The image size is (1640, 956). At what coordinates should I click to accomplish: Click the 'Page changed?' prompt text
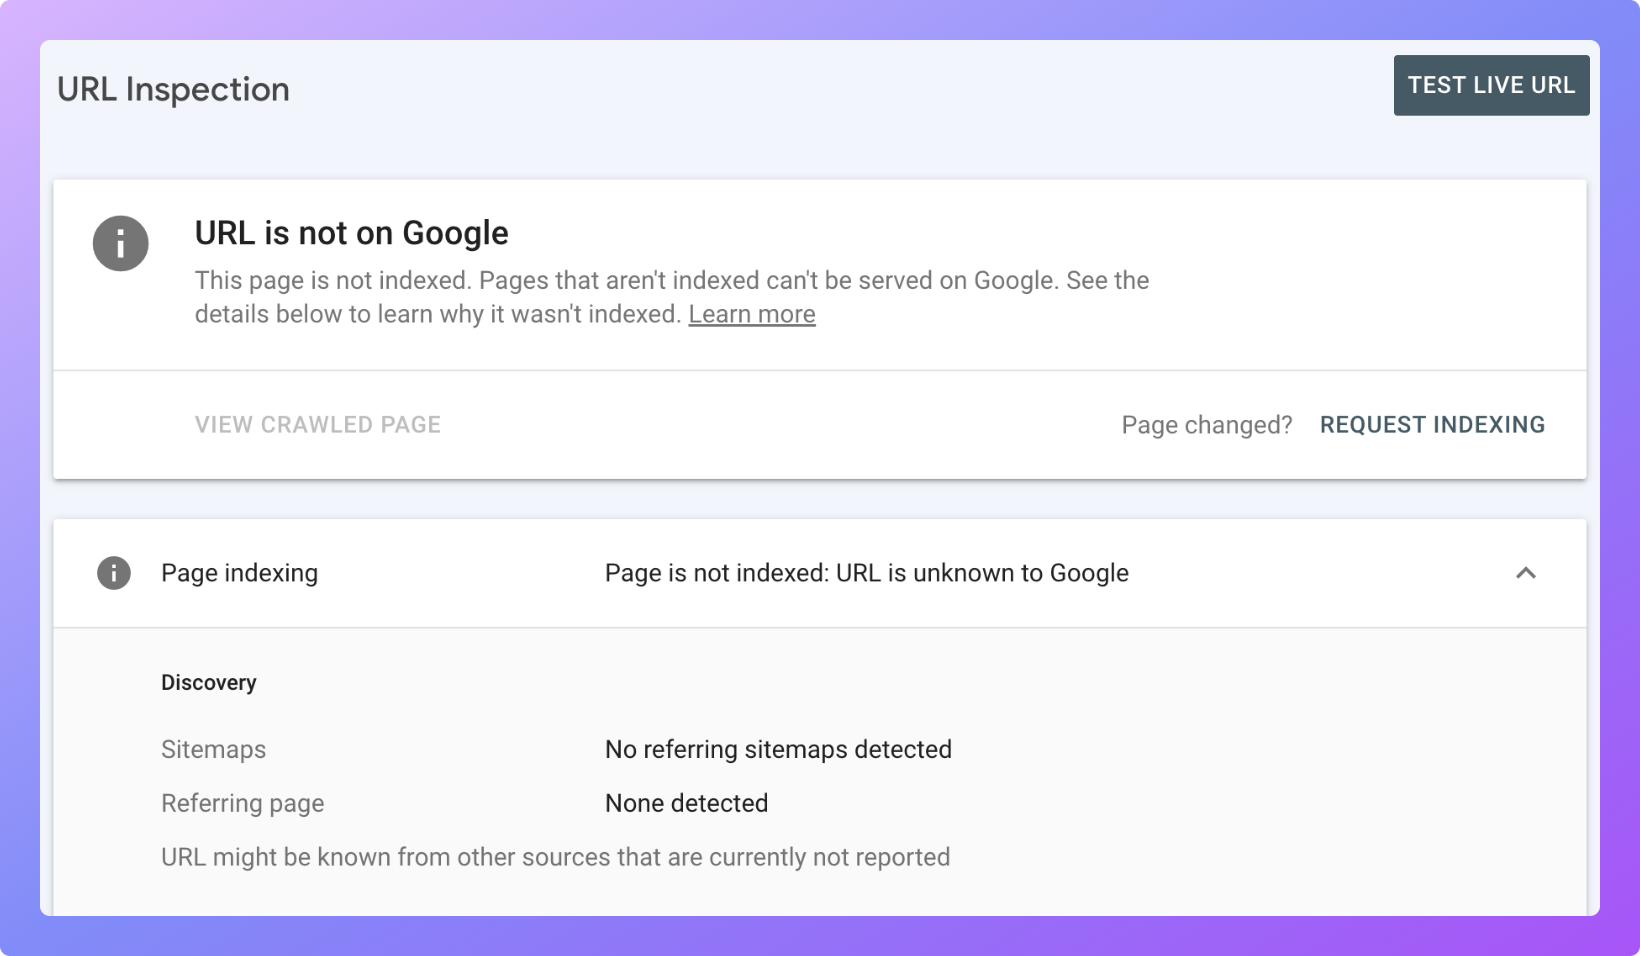[1206, 425]
